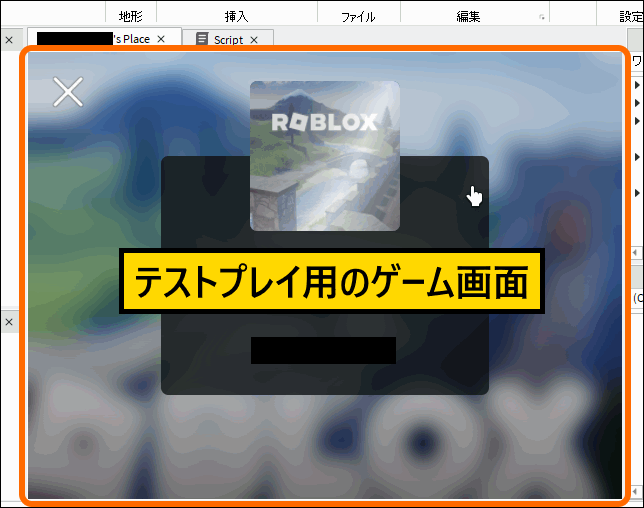This screenshot has height=508, width=644.
Task: Open the 編集 group dialog launcher icon
Action: click(x=542, y=17)
